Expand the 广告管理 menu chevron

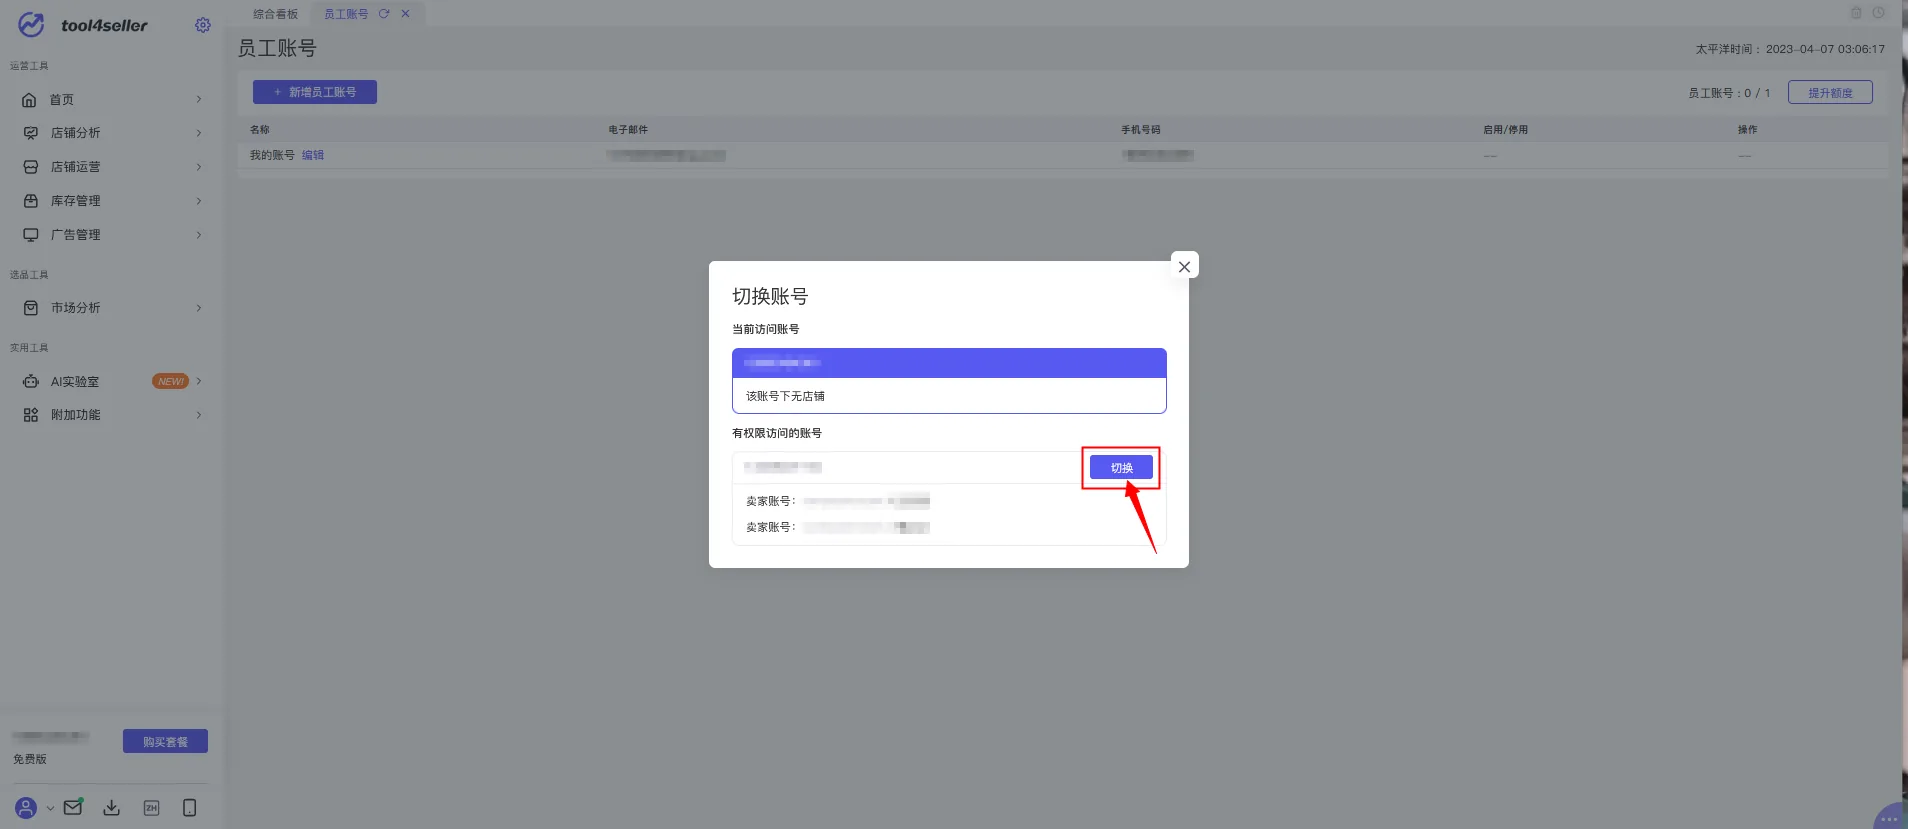[x=199, y=235]
